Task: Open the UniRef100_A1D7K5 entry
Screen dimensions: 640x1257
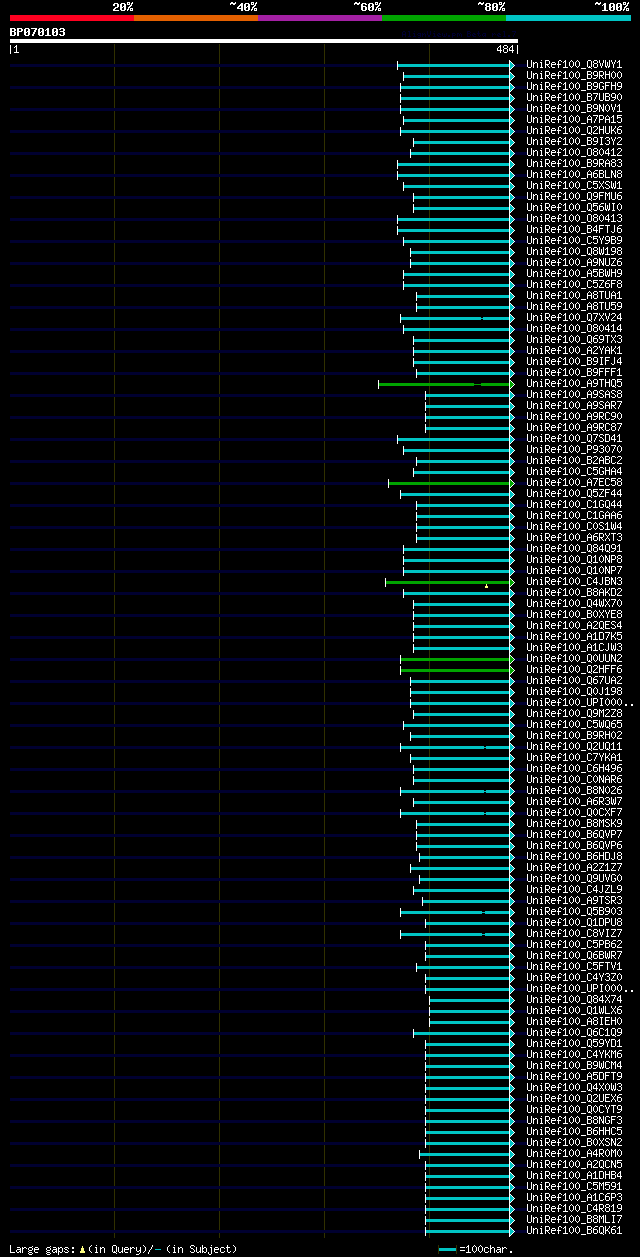Action: (574, 636)
